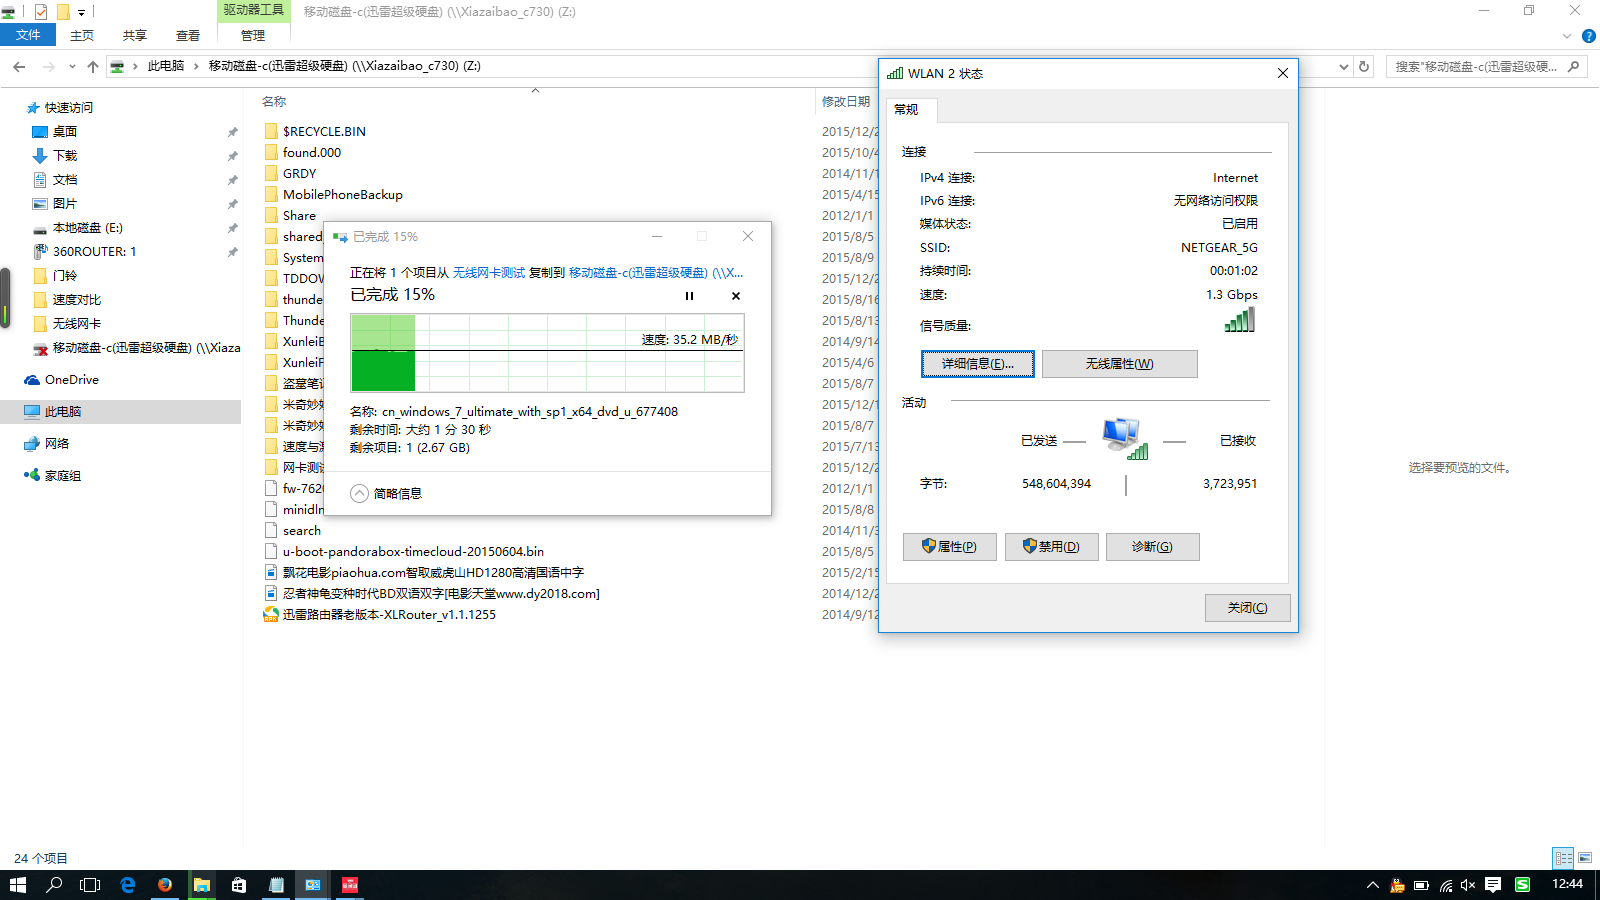Image resolution: width=1600 pixels, height=900 pixels.
Task: Click the muted volume tray icon
Action: 1468,885
